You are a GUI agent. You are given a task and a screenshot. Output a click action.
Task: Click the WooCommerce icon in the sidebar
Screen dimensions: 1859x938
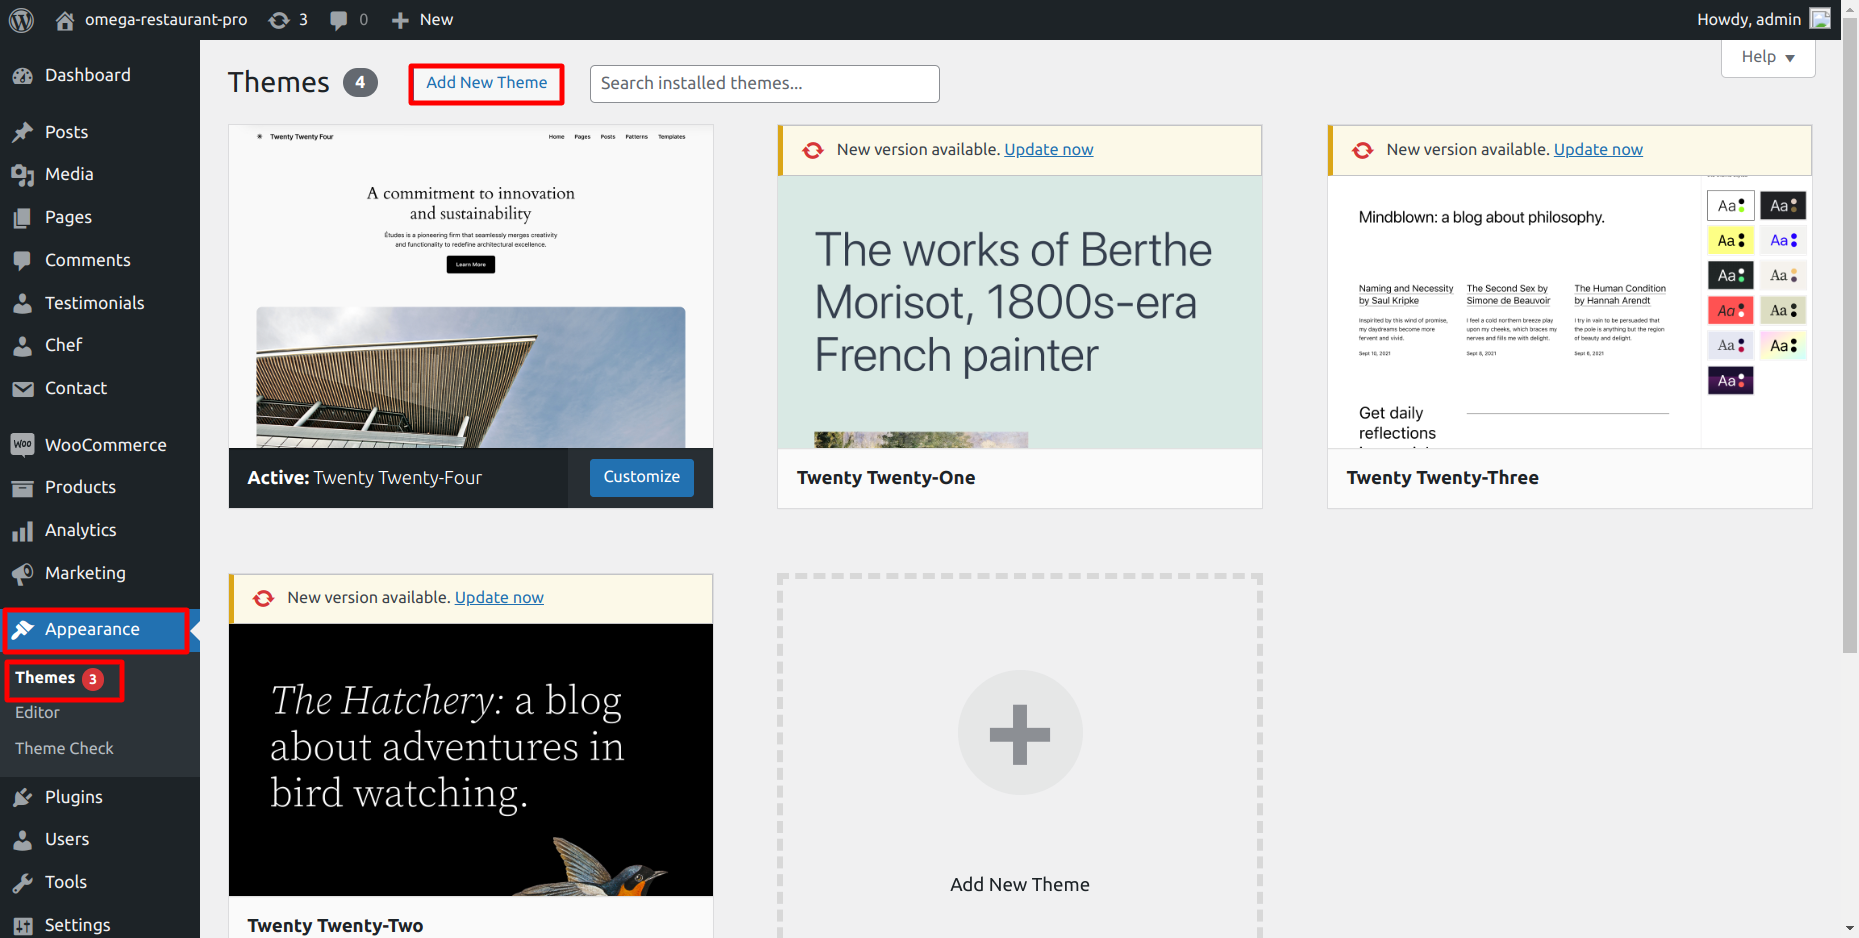[x=22, y=445]
